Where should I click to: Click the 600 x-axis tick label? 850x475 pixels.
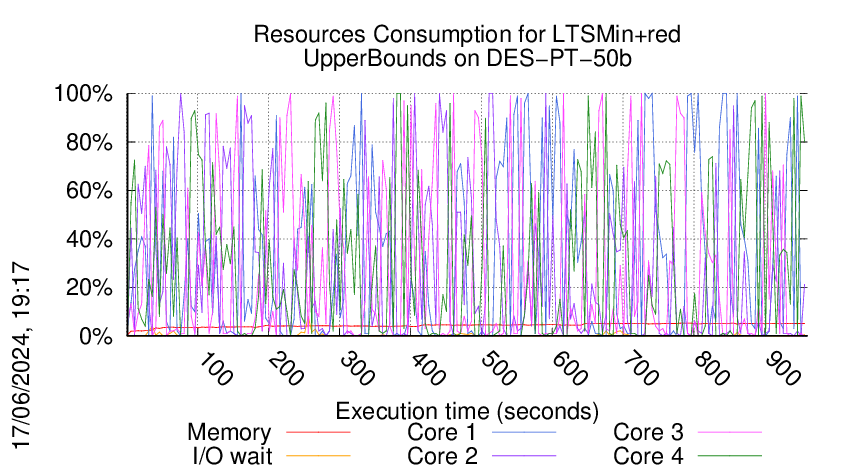tap(570, 369)
